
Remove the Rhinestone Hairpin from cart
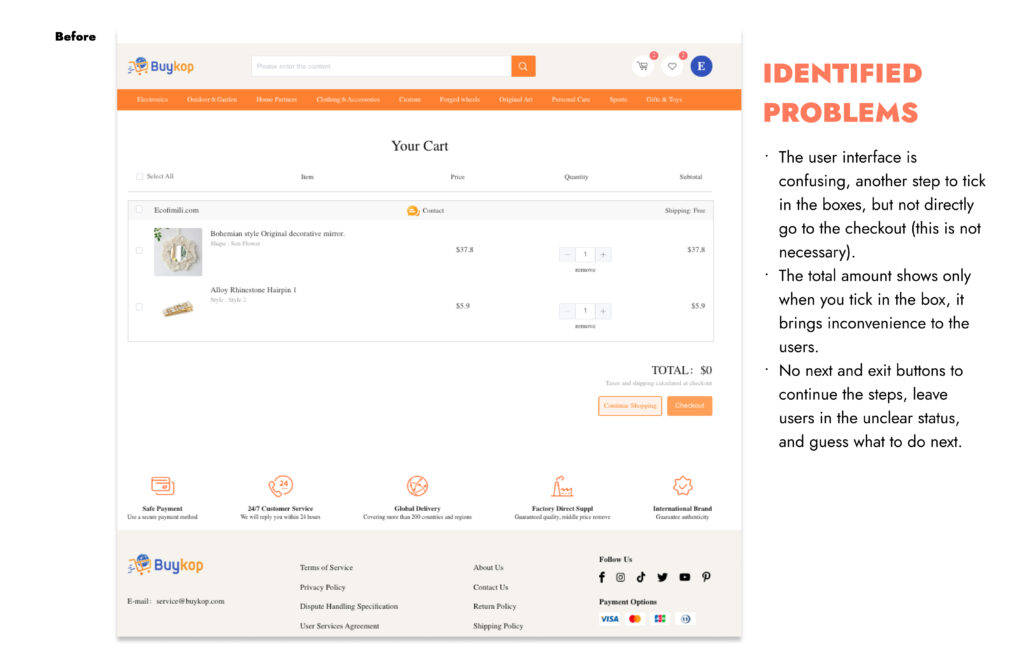coord(585,326)
